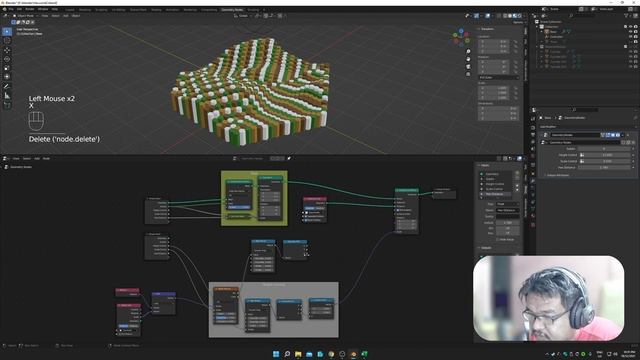Select the Move tool in viewport toolbar

pos(7,50)
